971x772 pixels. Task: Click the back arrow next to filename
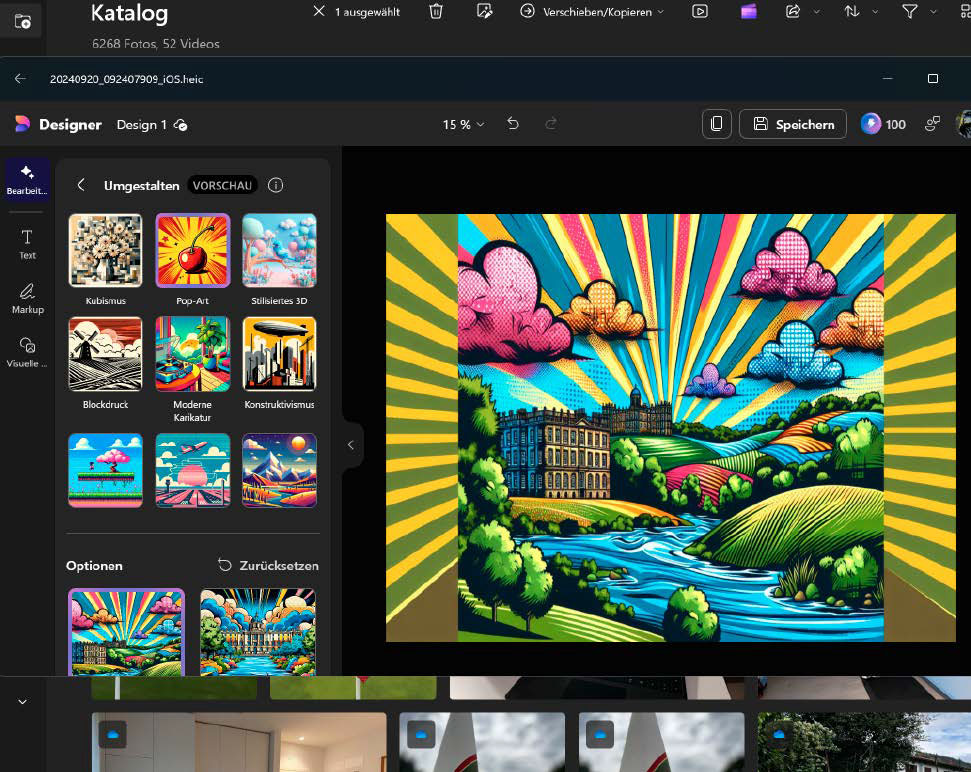(x=20, y=78)
